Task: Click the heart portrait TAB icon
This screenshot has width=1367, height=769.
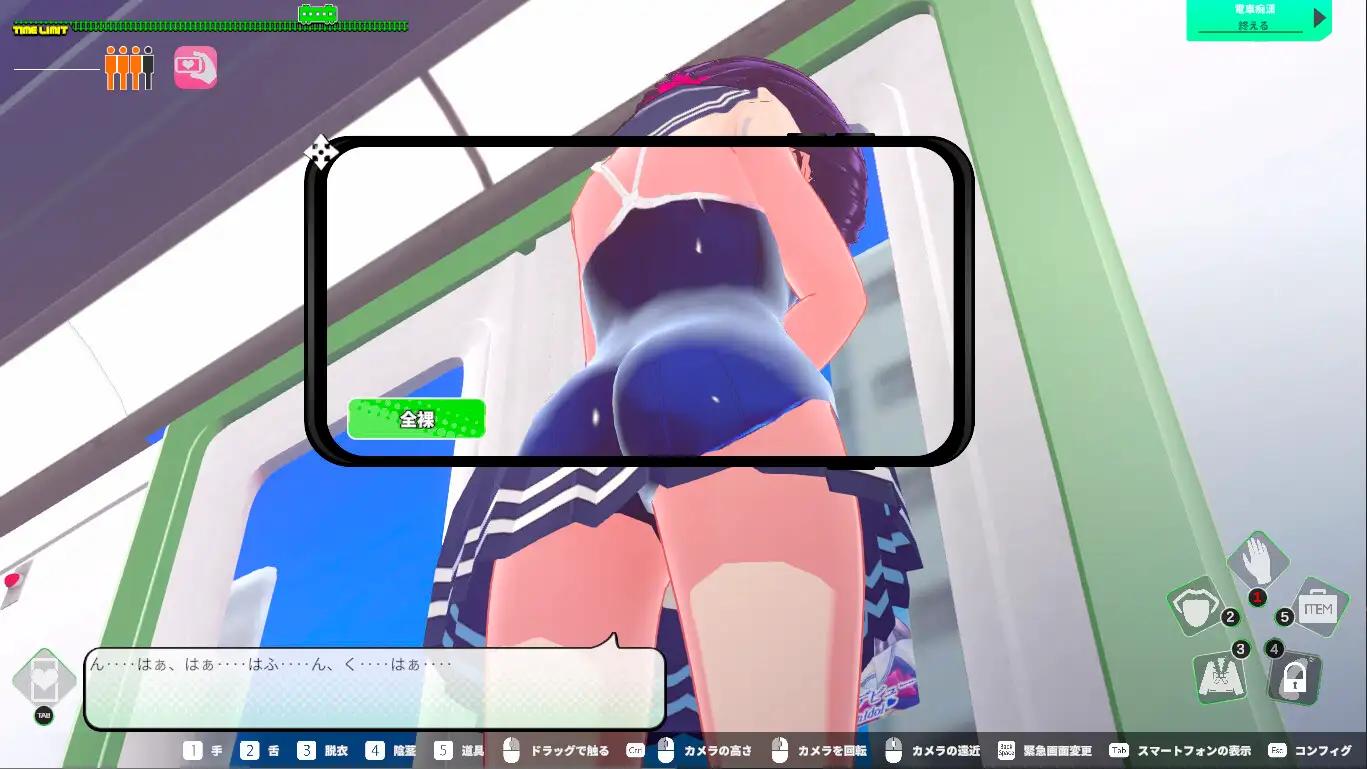Action: click(x=44, y=682)
